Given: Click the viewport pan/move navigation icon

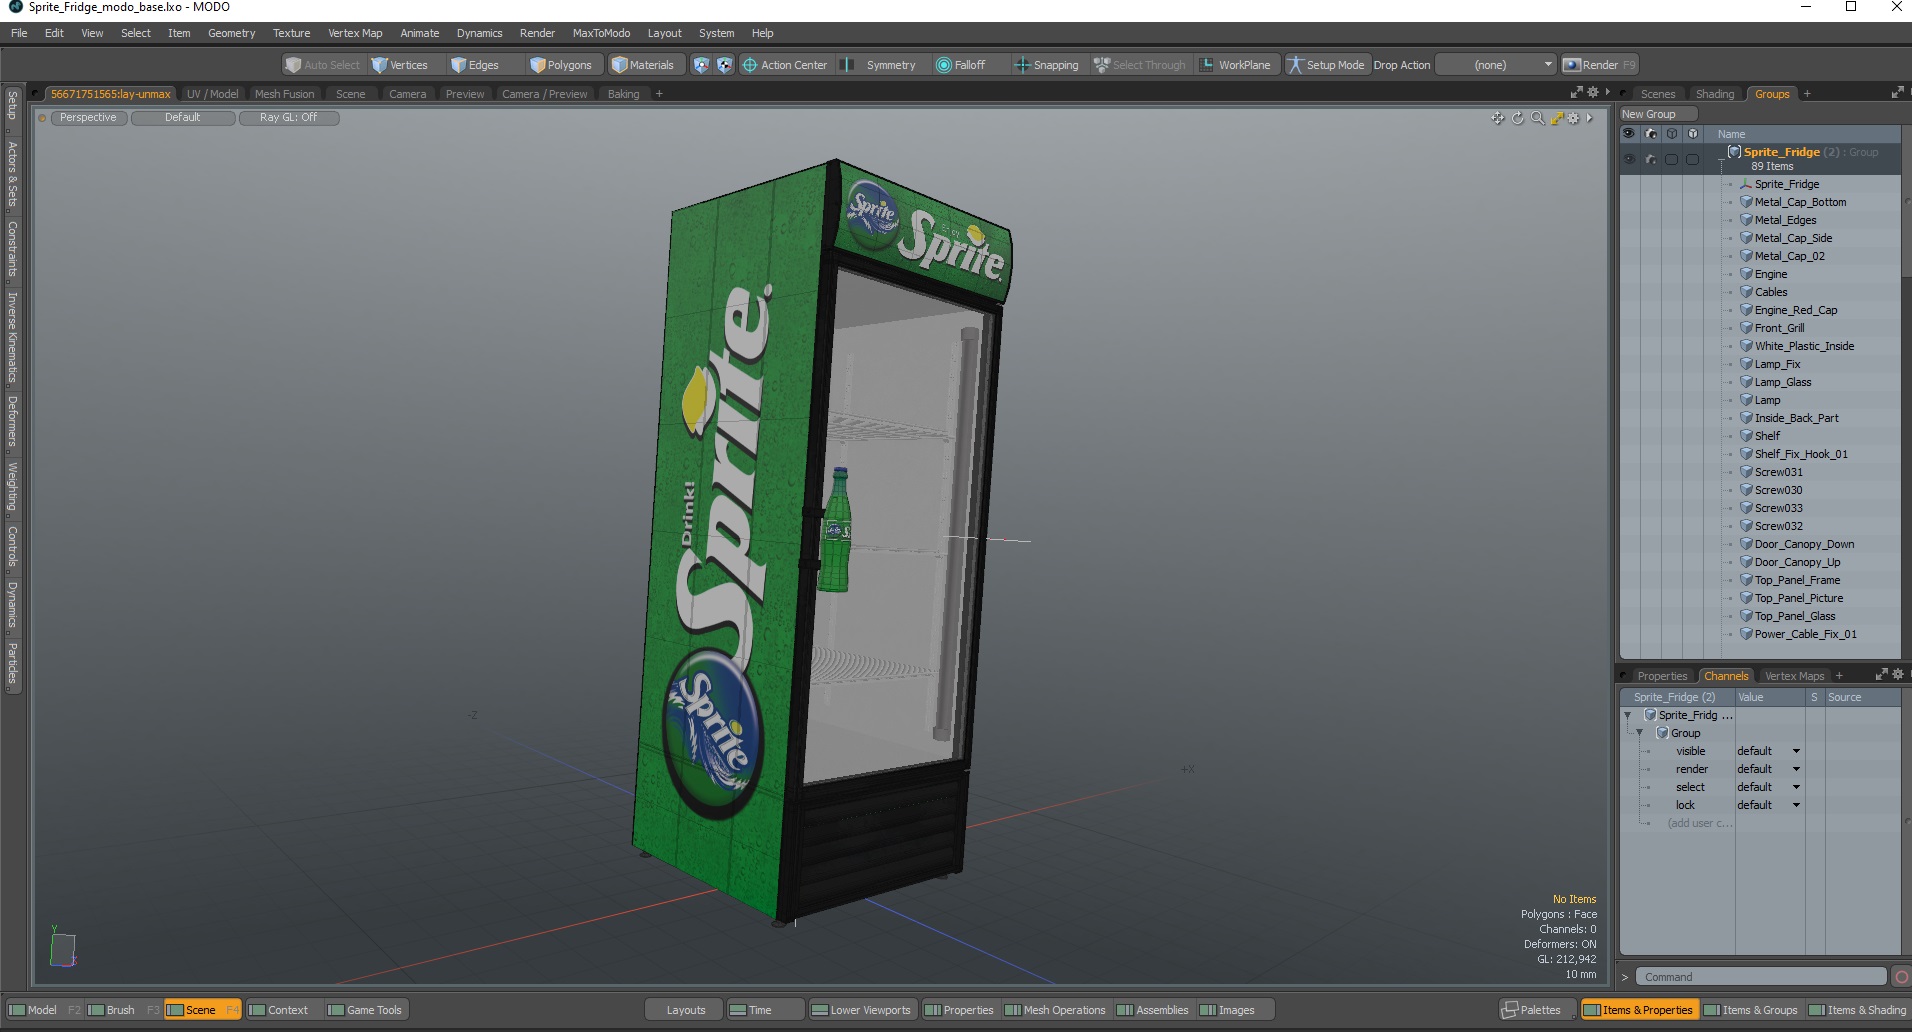Looking at the screenshot, I should (1497, 118).
